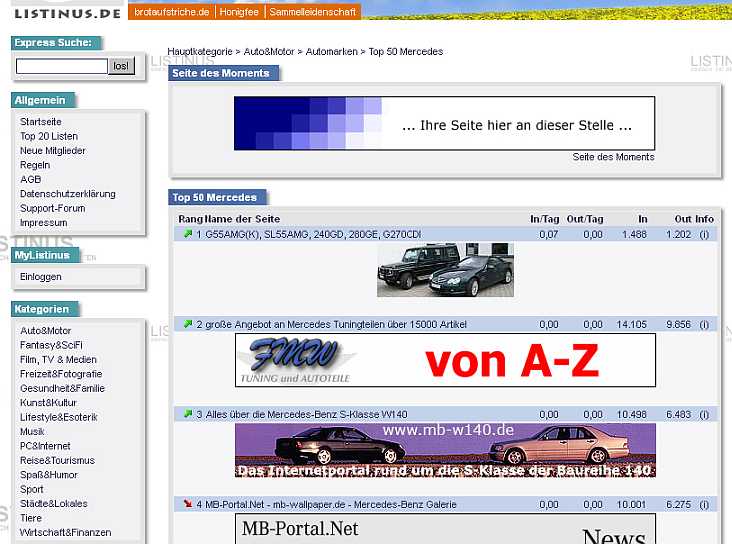Open the Kunst&Kultur category

48,403
